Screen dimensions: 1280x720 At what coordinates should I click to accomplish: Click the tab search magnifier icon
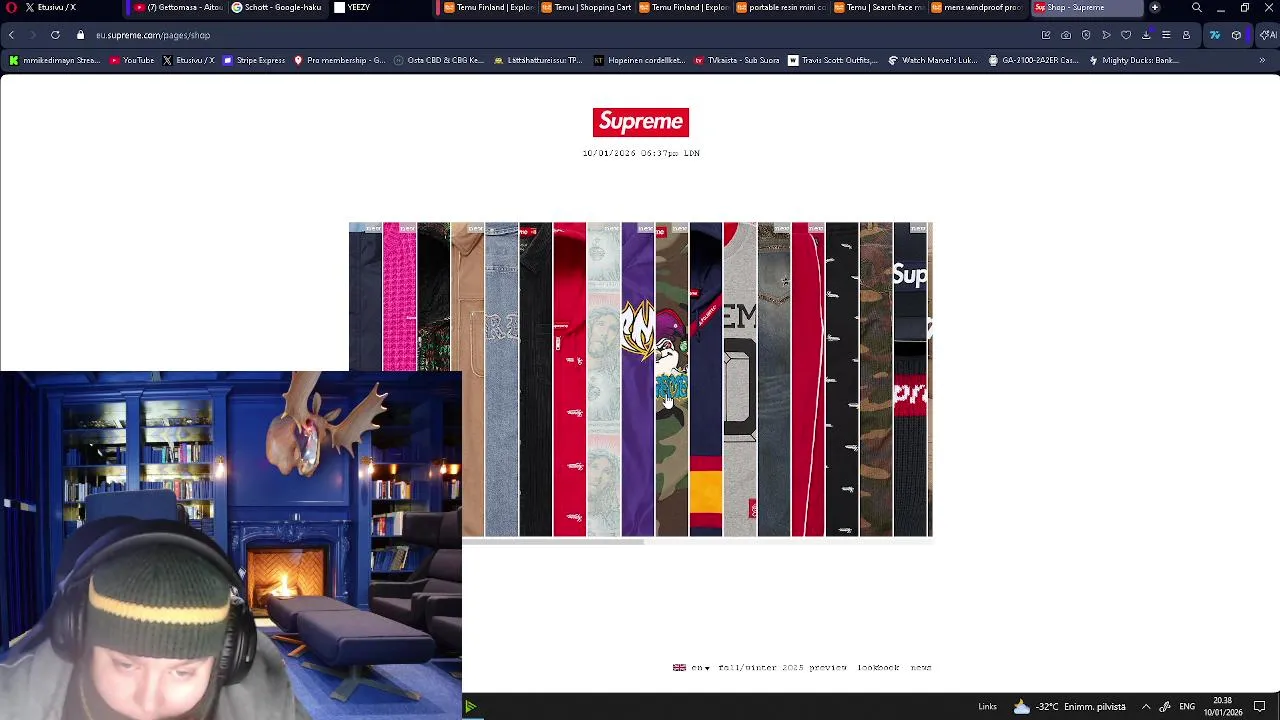point(1197,7)
